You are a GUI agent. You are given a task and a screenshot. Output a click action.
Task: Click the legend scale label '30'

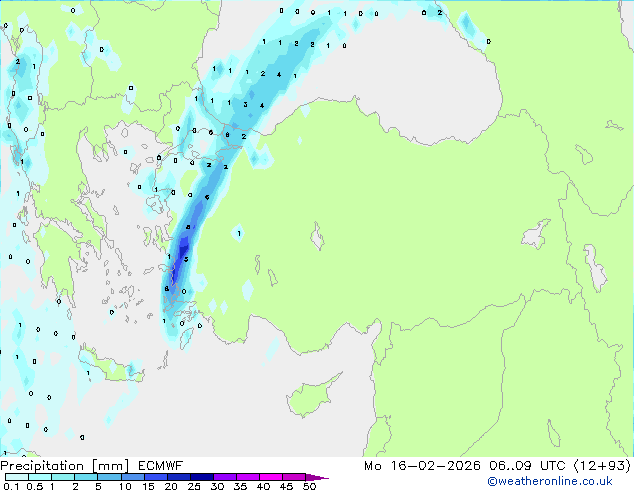tap(217, 486)
